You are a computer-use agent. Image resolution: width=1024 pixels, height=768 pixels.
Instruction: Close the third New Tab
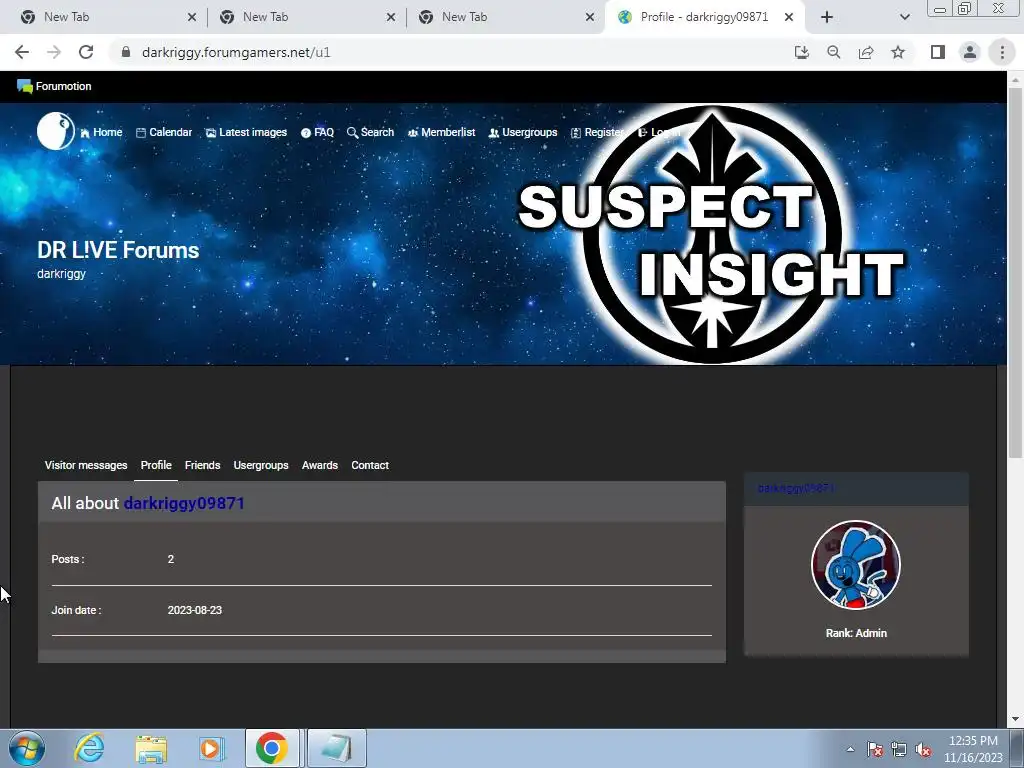[590, 17]
